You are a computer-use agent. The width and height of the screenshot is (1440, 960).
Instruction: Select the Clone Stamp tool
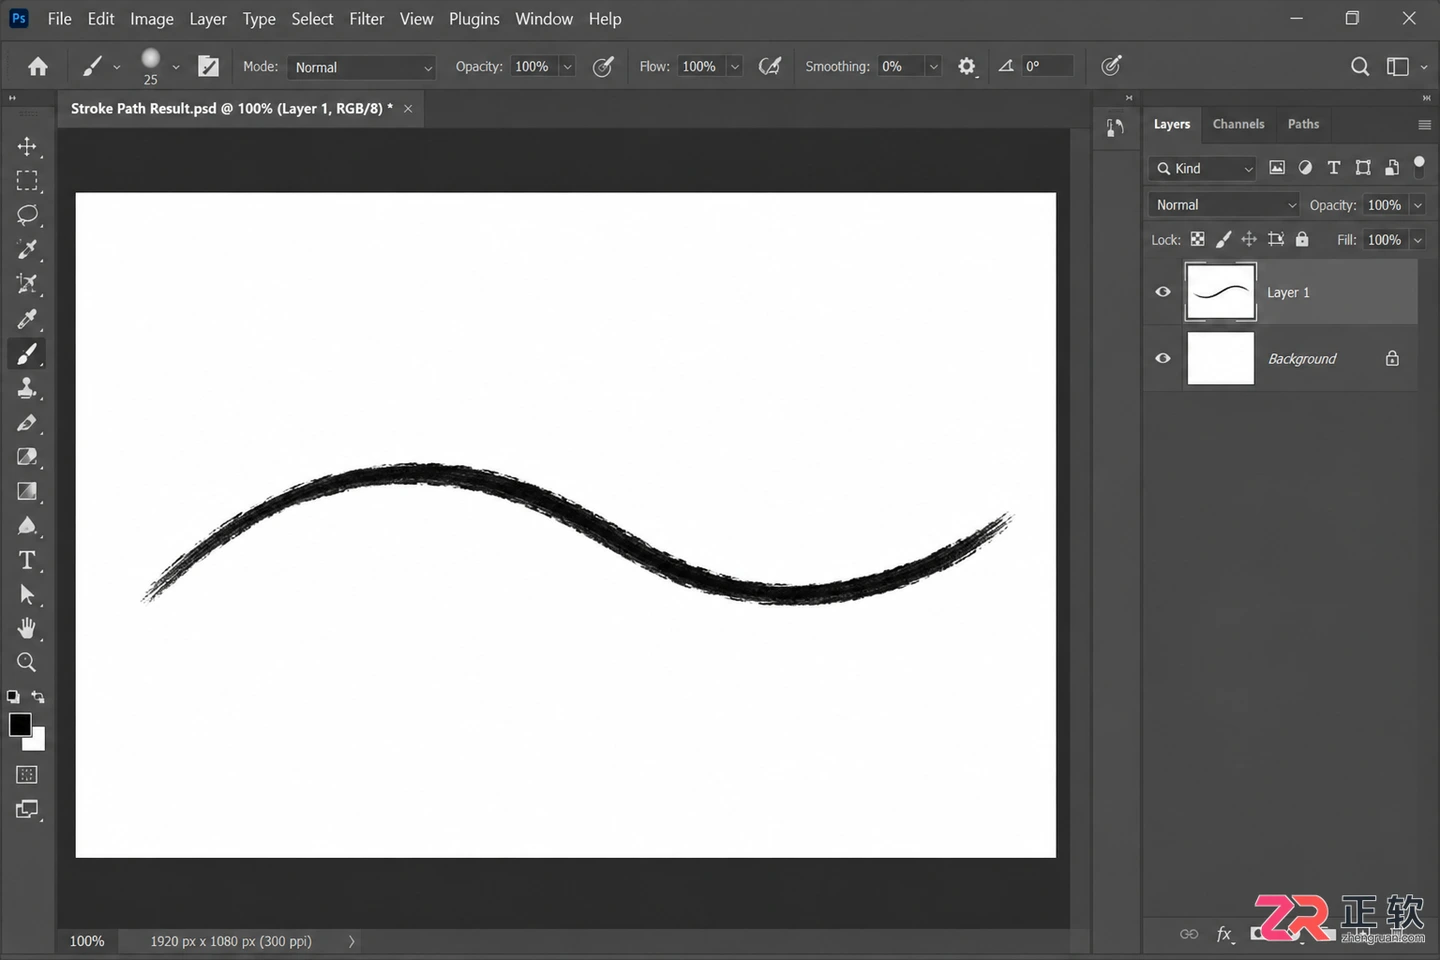click(x=27, y=388)
